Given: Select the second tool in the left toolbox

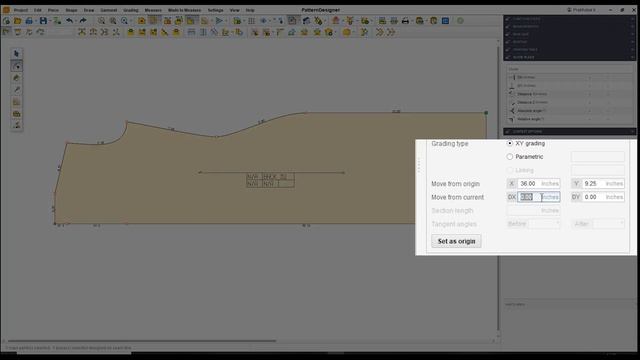Looking at the screenshot, I should tap(16, 66).
